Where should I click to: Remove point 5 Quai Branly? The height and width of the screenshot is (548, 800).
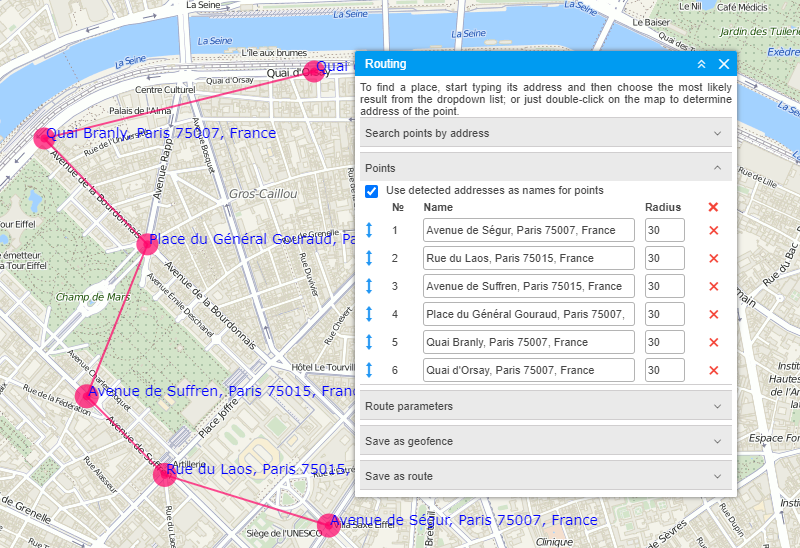714,342
